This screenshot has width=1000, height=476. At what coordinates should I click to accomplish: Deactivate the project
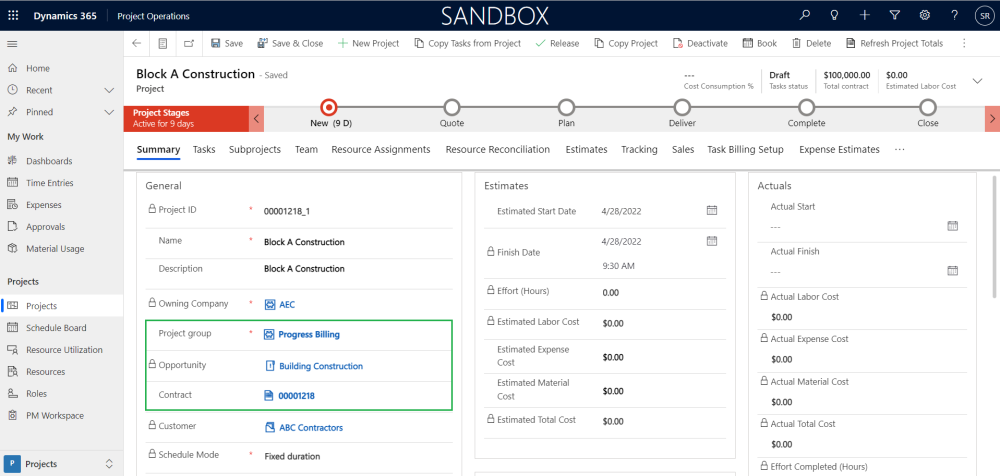(x=700, y=43)
